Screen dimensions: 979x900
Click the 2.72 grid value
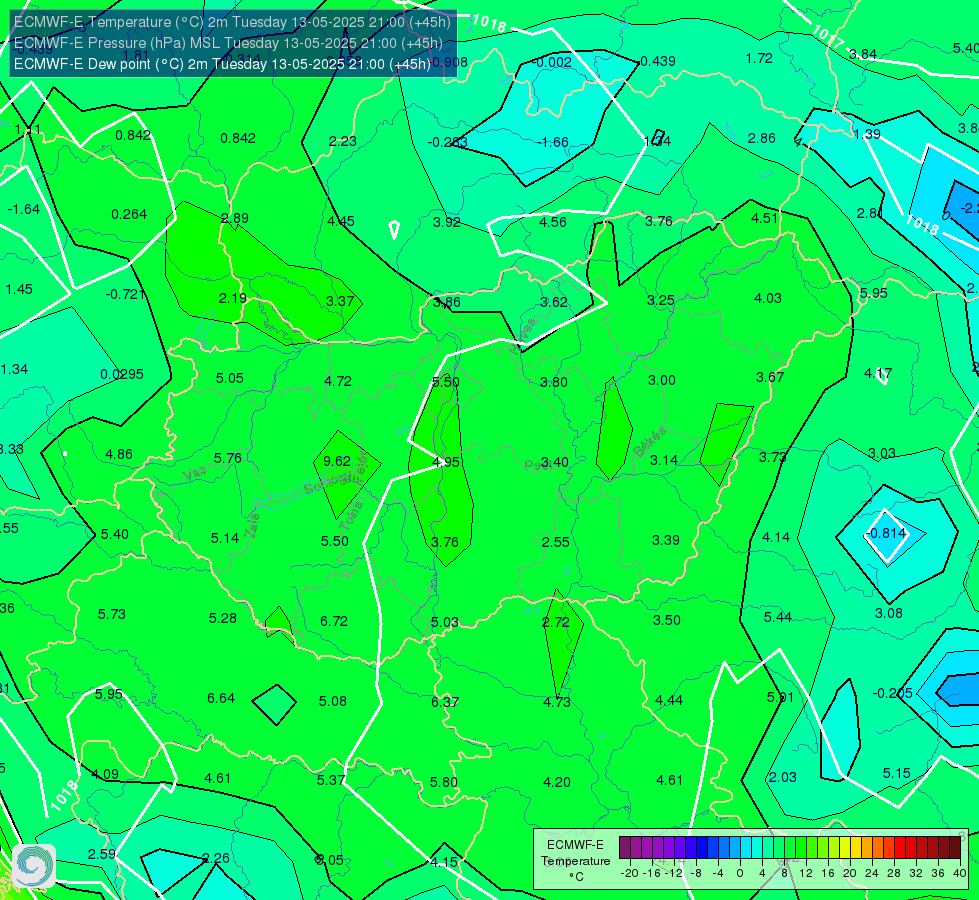(556, 622)
